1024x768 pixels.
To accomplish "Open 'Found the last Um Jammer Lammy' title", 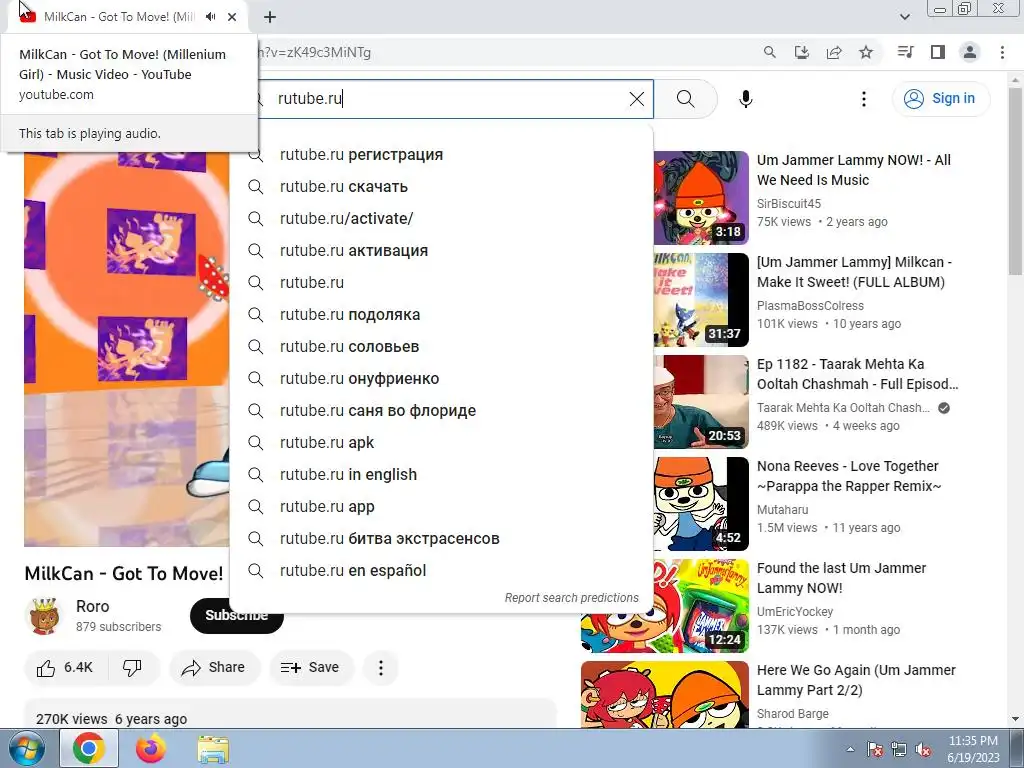I will coord(841,578).
